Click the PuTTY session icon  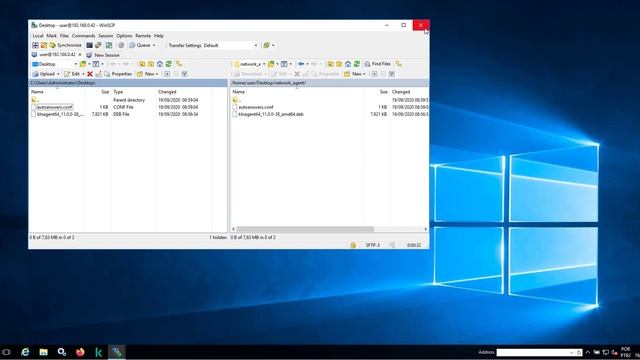tap(98, 45)
